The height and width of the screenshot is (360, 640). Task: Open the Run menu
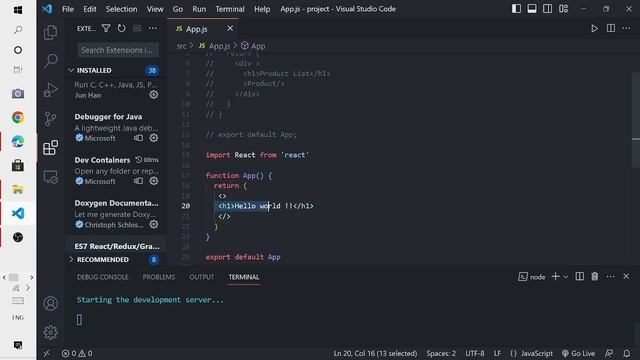pos(199,9)
